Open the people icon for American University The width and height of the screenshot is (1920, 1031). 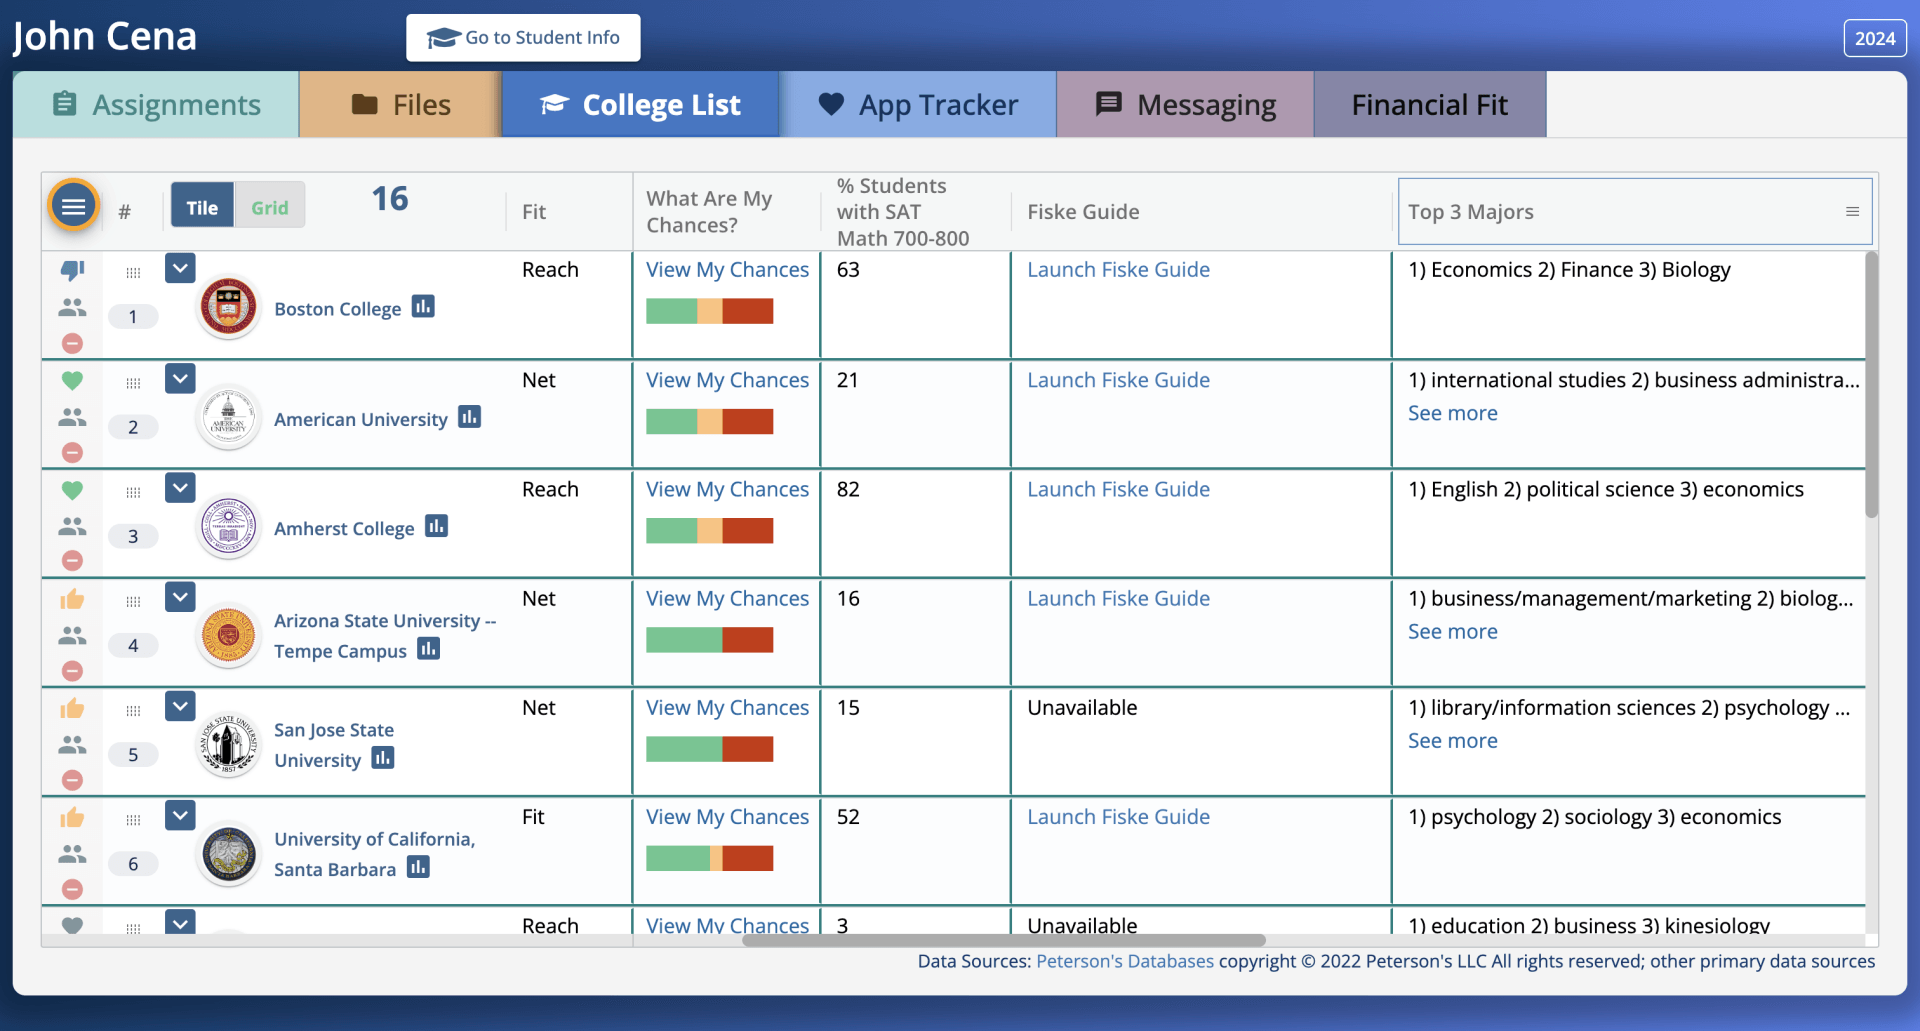72,417
